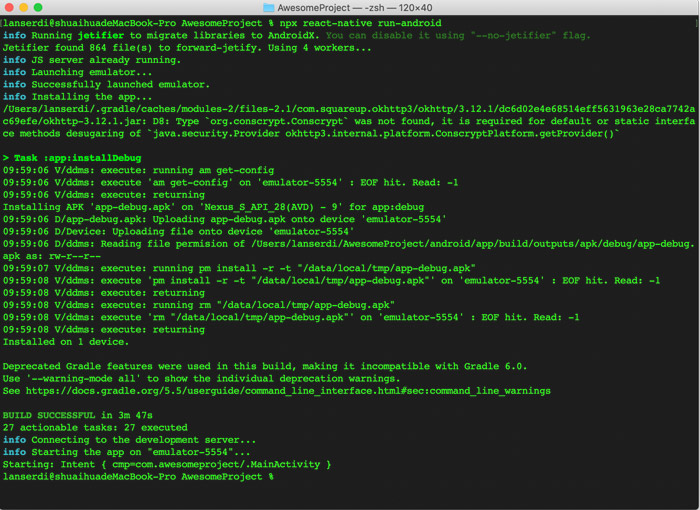Click the 'Installing the app...' info line

pos(77,96)
